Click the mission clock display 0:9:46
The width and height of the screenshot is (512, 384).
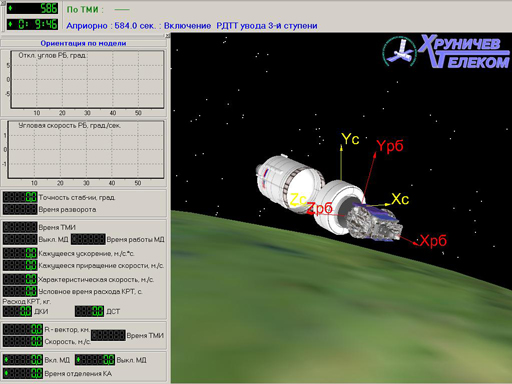(x=32, y=24)
